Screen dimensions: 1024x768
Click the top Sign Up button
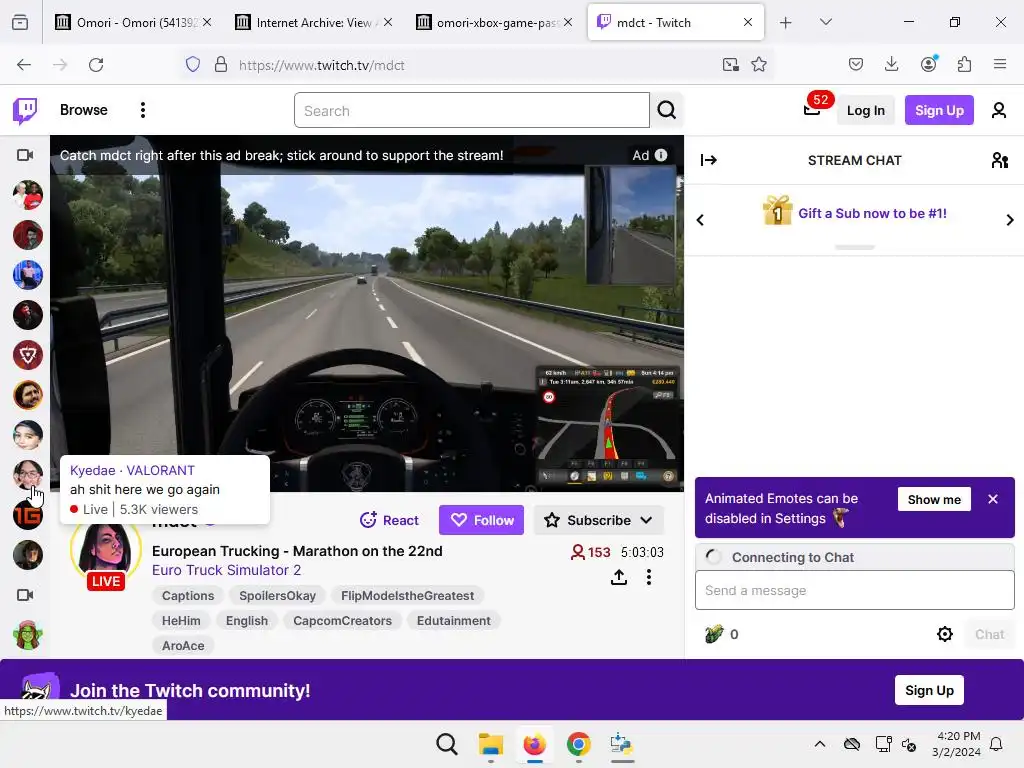tap(939, 110)
